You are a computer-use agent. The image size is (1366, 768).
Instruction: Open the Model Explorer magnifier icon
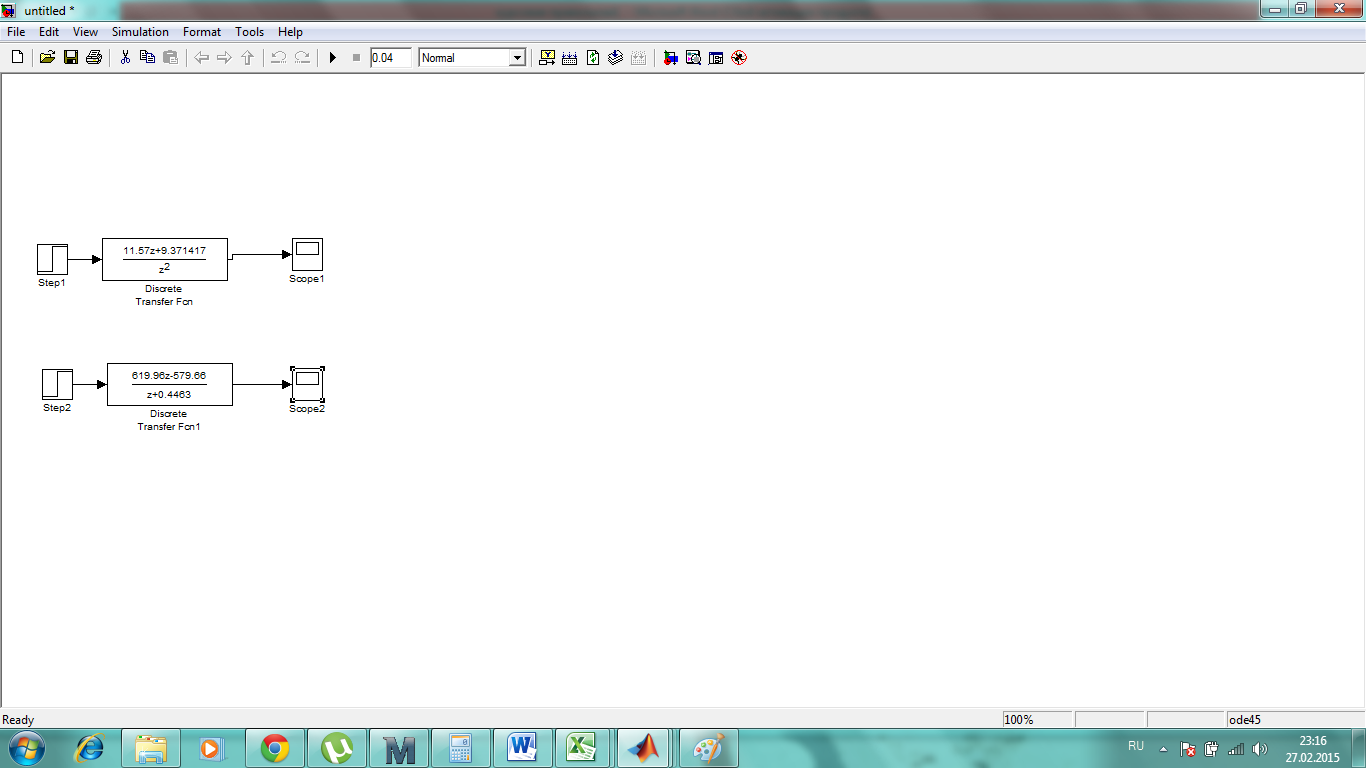[693, 58]
